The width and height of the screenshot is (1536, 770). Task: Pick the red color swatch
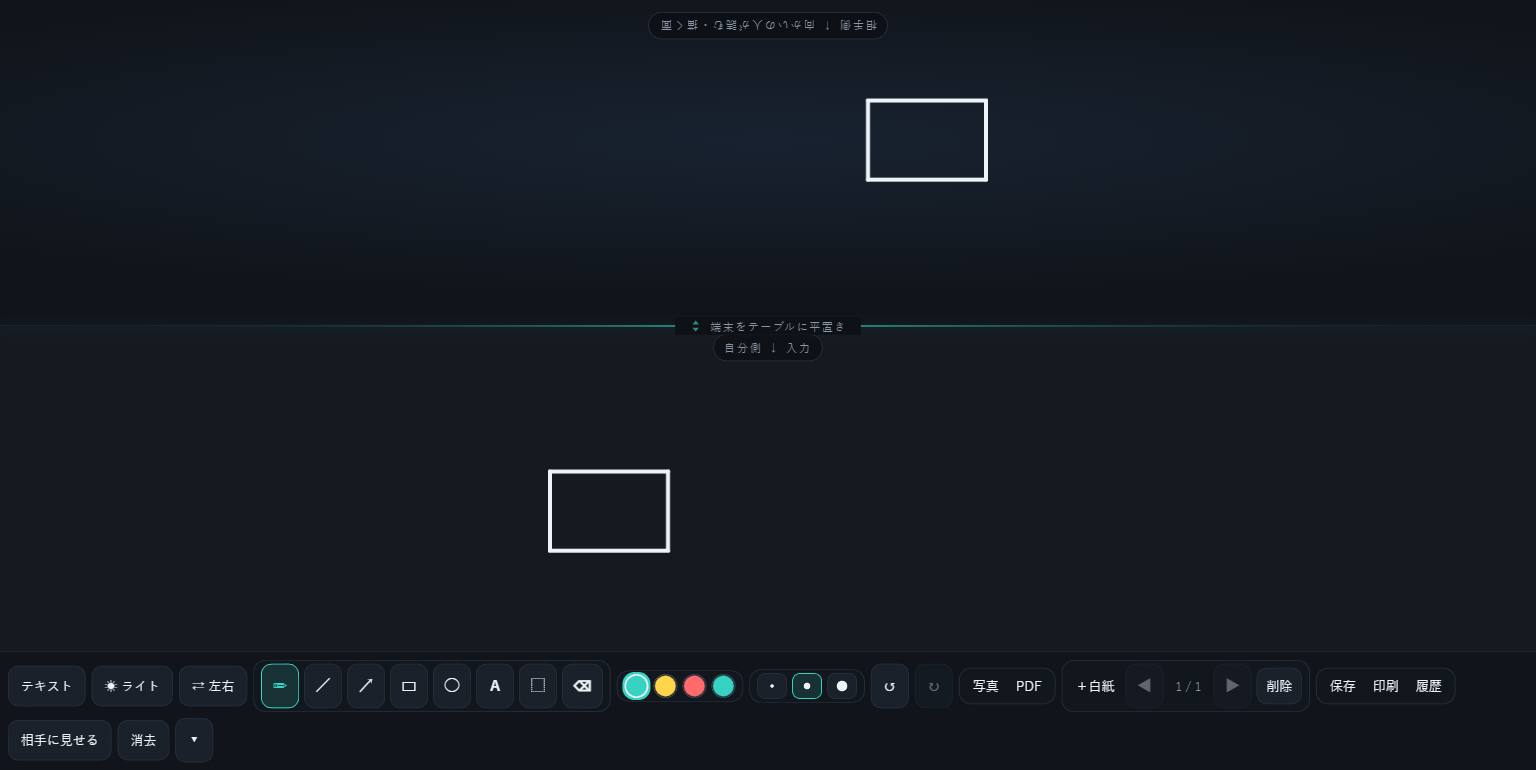(x=694, y=686)
